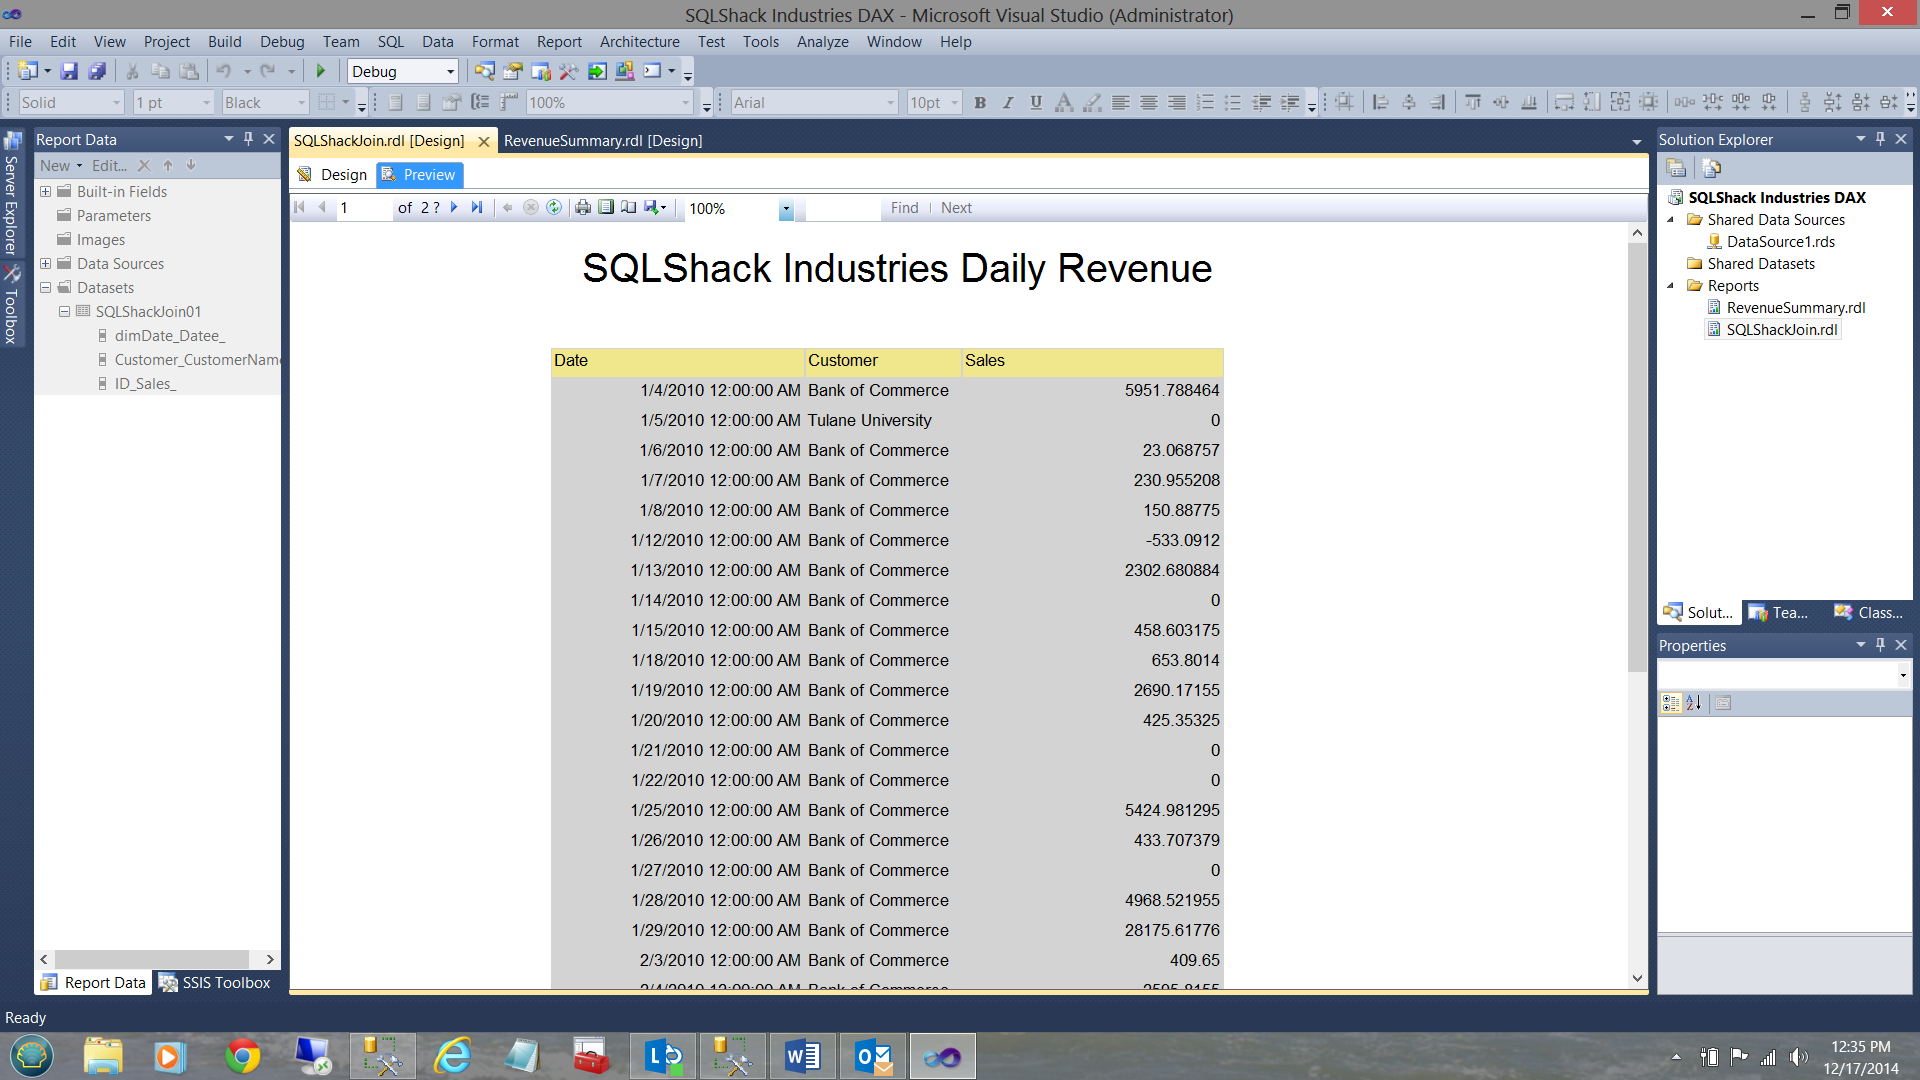Image resolution: width=1920 pixels, height=1080 pixels.
Task: Print the report preview
Action: point(583,208)
